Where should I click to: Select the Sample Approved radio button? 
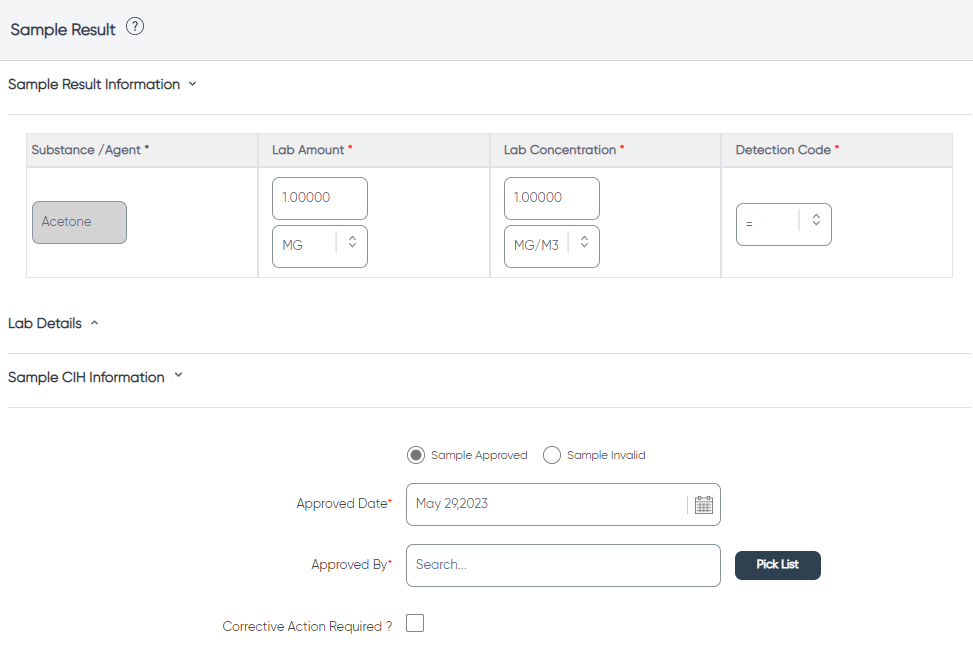pos(416,455)
